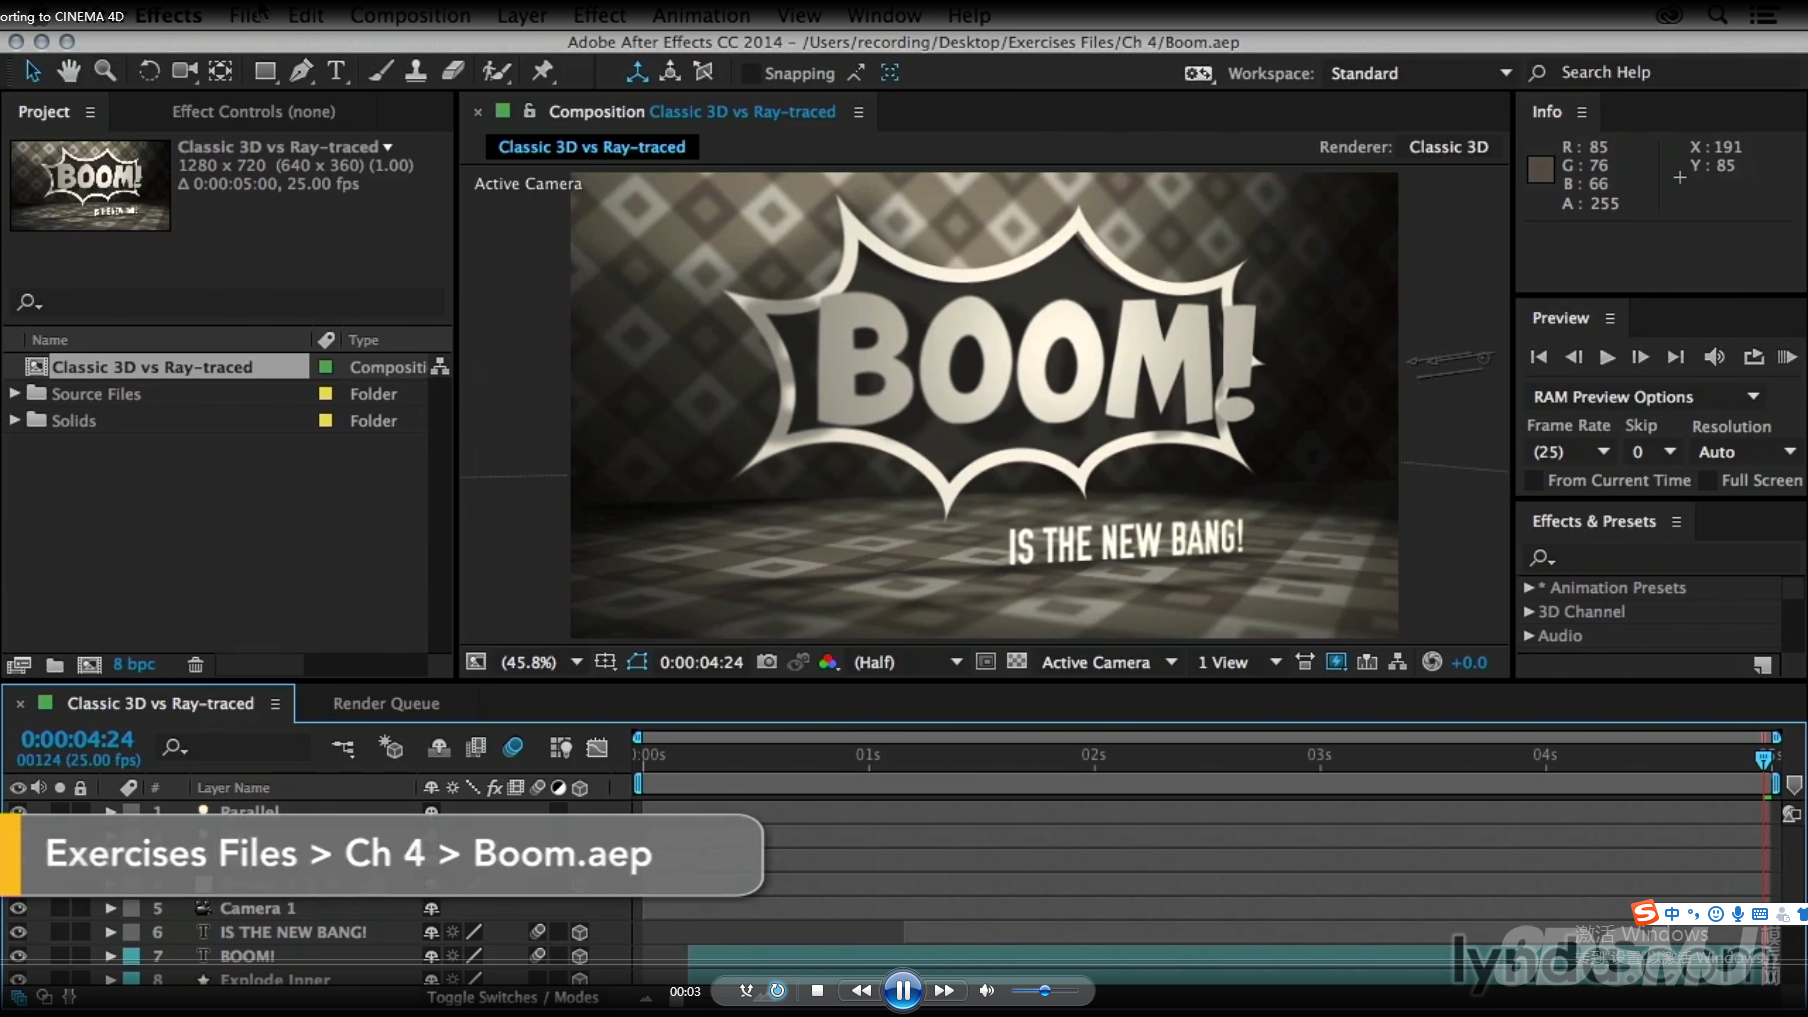Expand the Animation Presets category
Screen dimensions: 1808x1017
coord(1529,587)
